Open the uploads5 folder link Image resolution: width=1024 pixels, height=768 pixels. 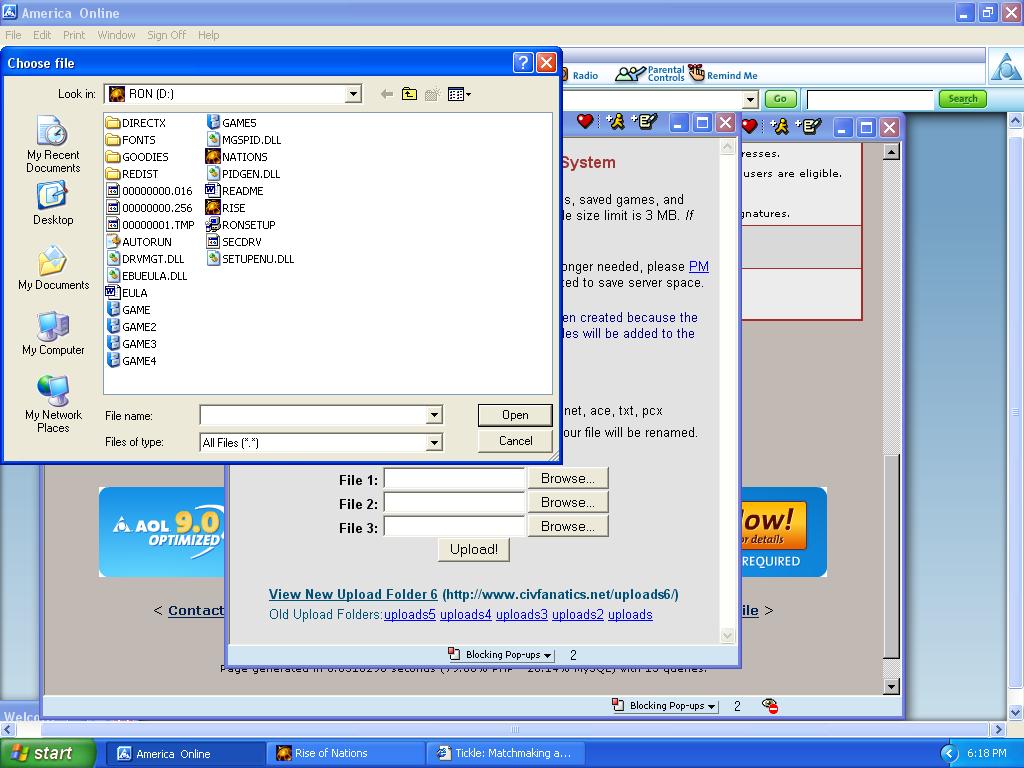coord(409,615)
